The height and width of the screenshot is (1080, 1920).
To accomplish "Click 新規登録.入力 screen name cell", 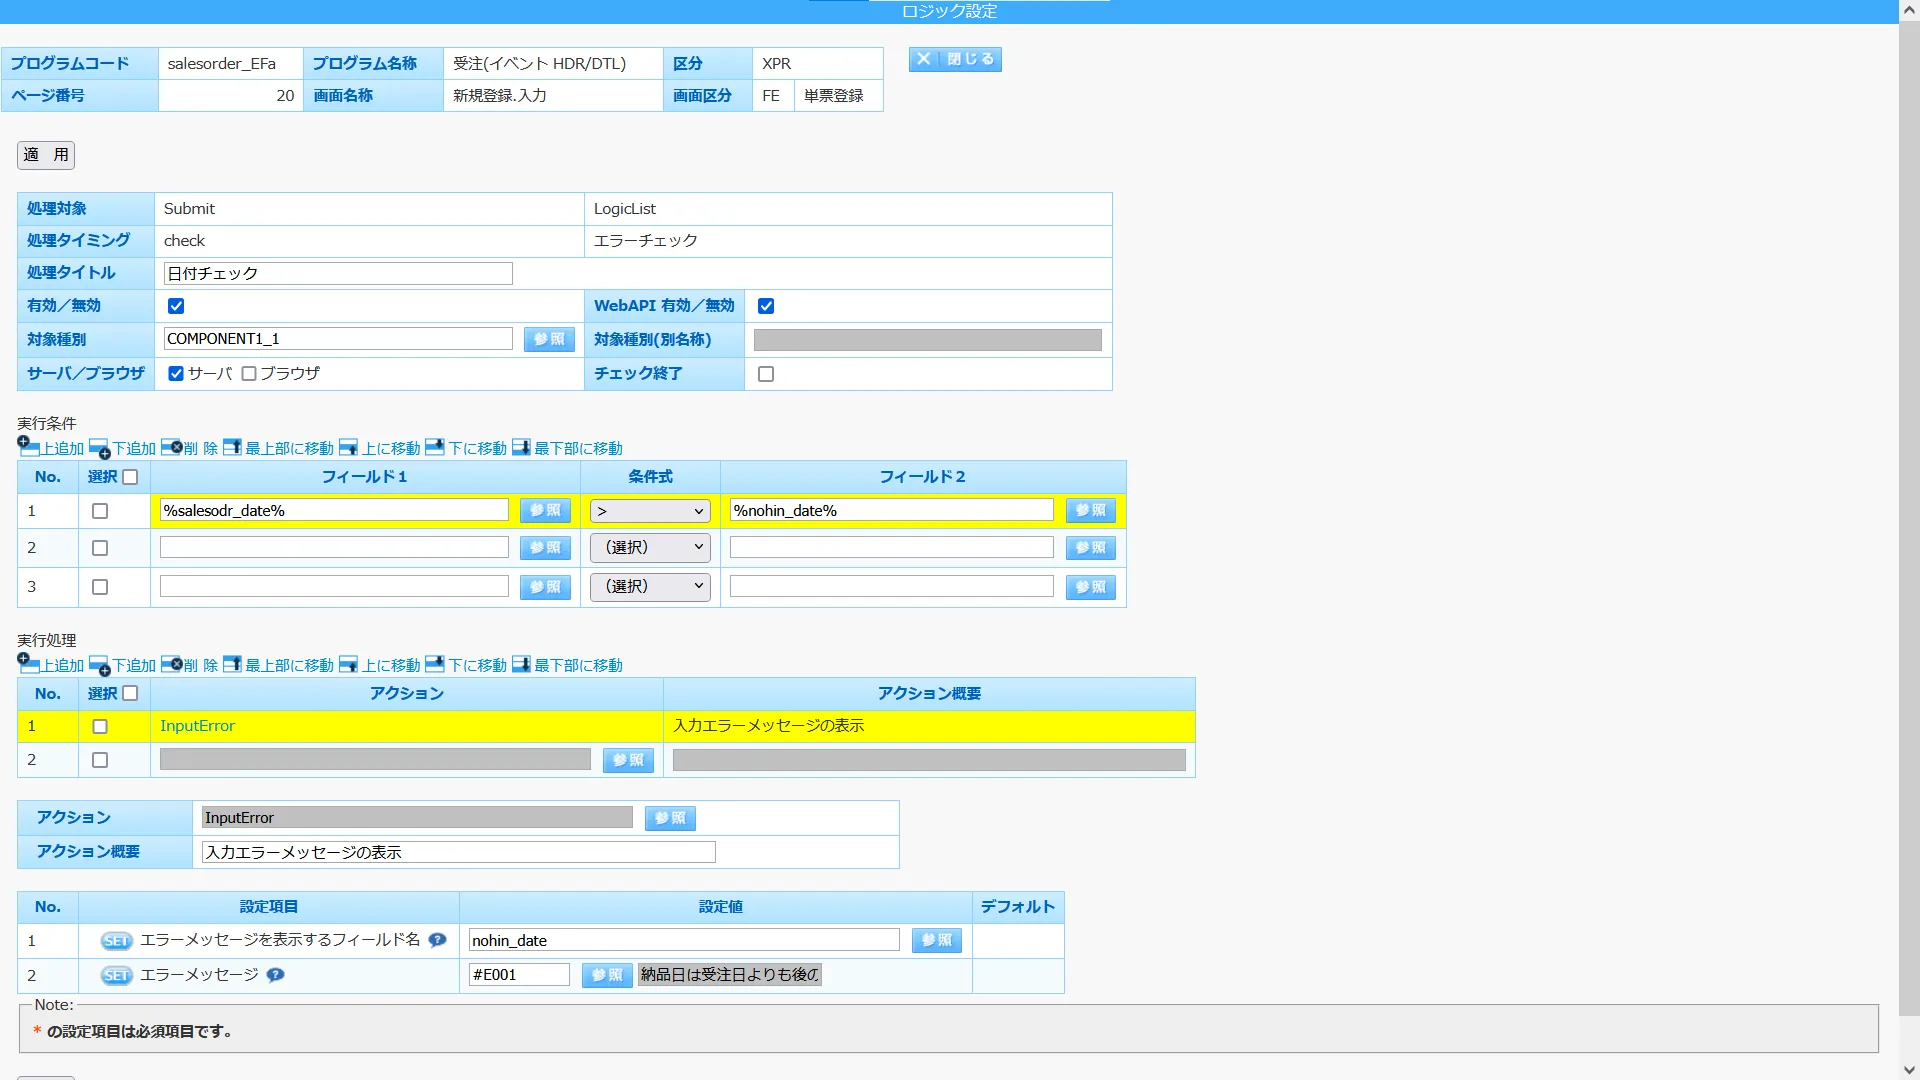I will (553, 95).
